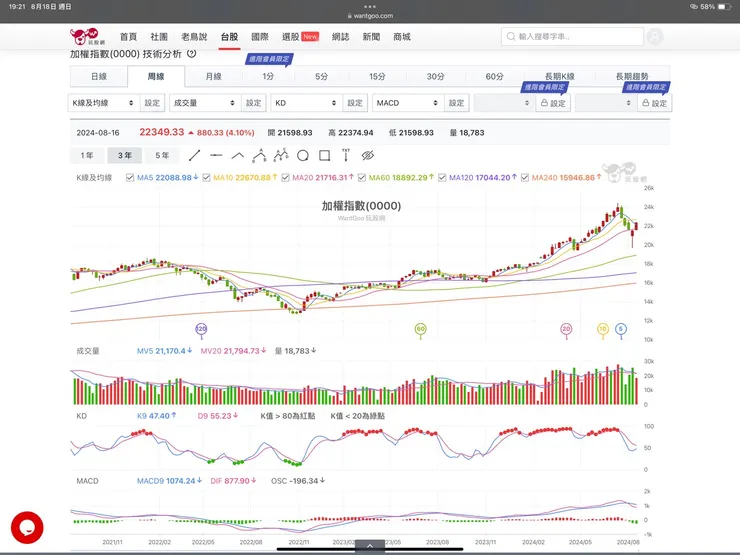This screenshot has width=740, height=555.
Task: Click 設定 beside MACD dropdown
Action: pos(457,103)
